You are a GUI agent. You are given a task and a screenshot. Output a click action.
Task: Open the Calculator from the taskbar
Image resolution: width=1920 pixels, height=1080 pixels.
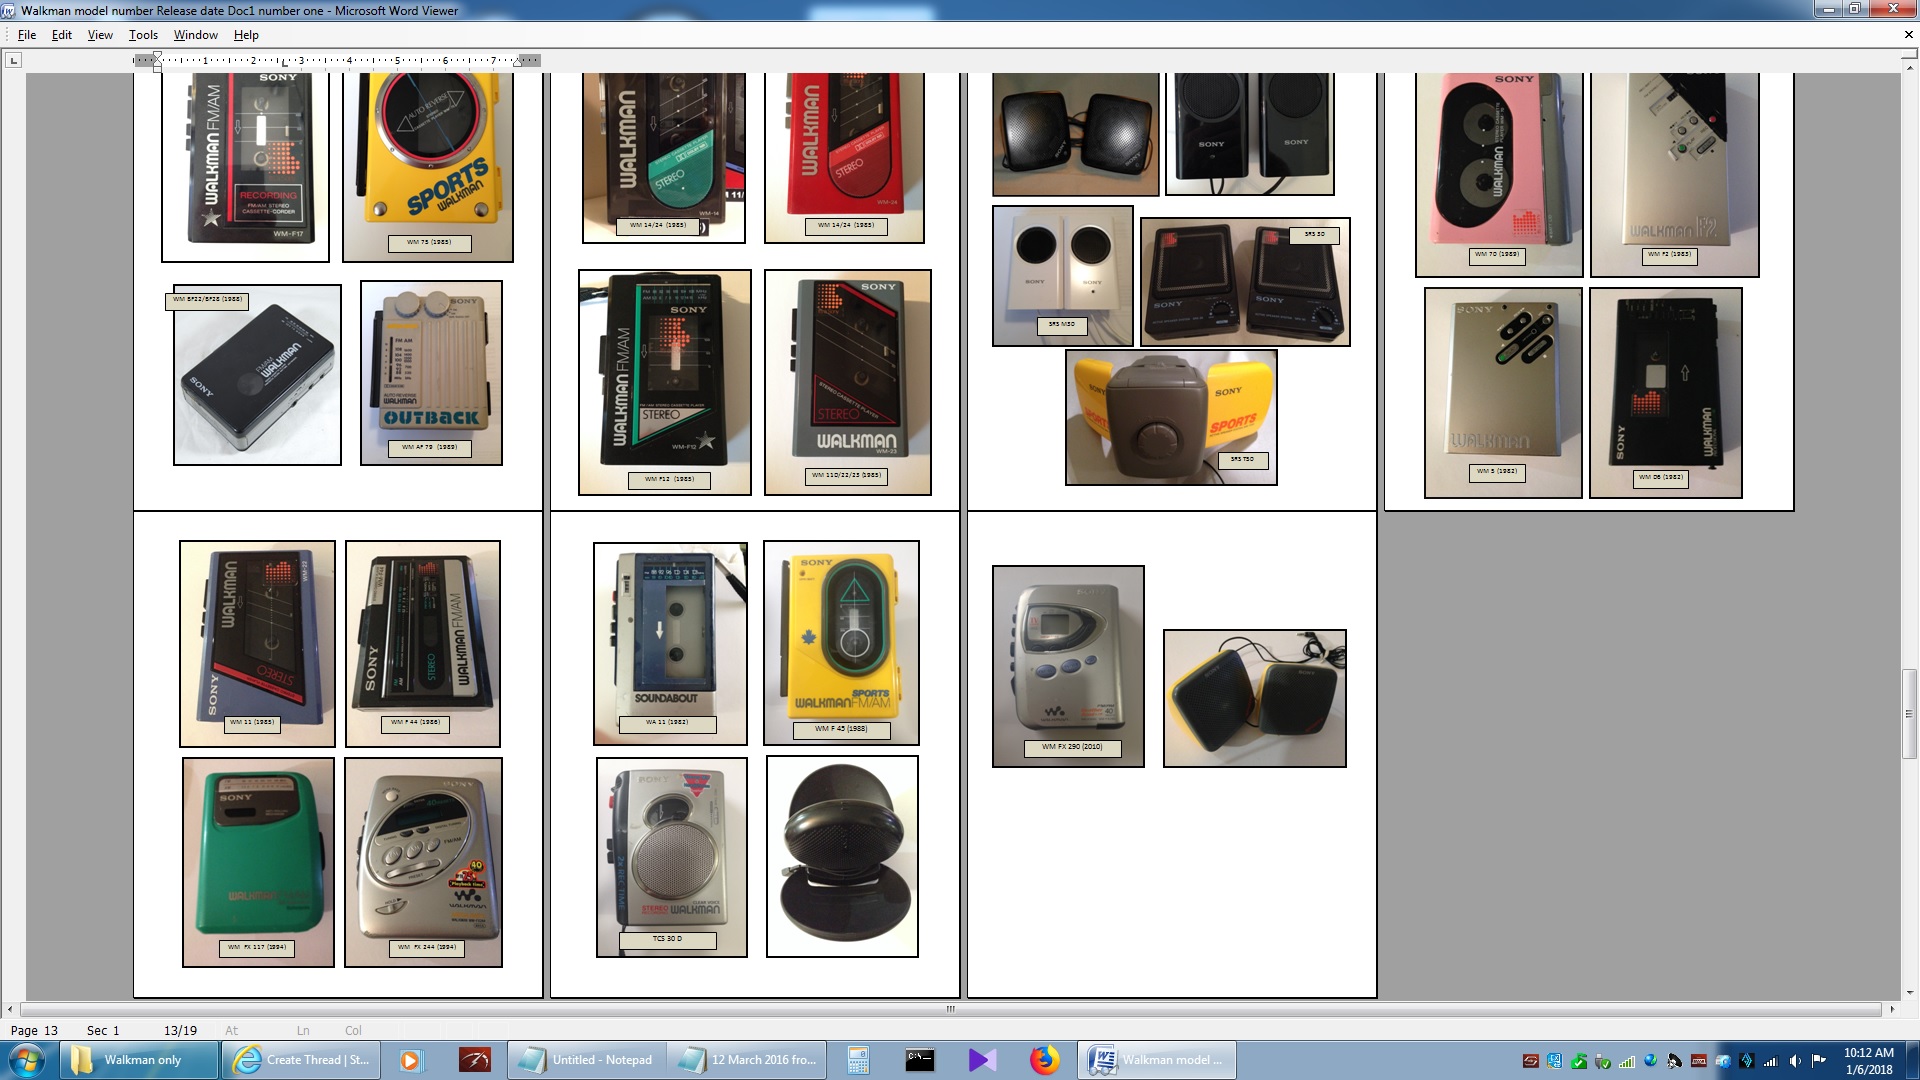click(x=858, y=1060)
